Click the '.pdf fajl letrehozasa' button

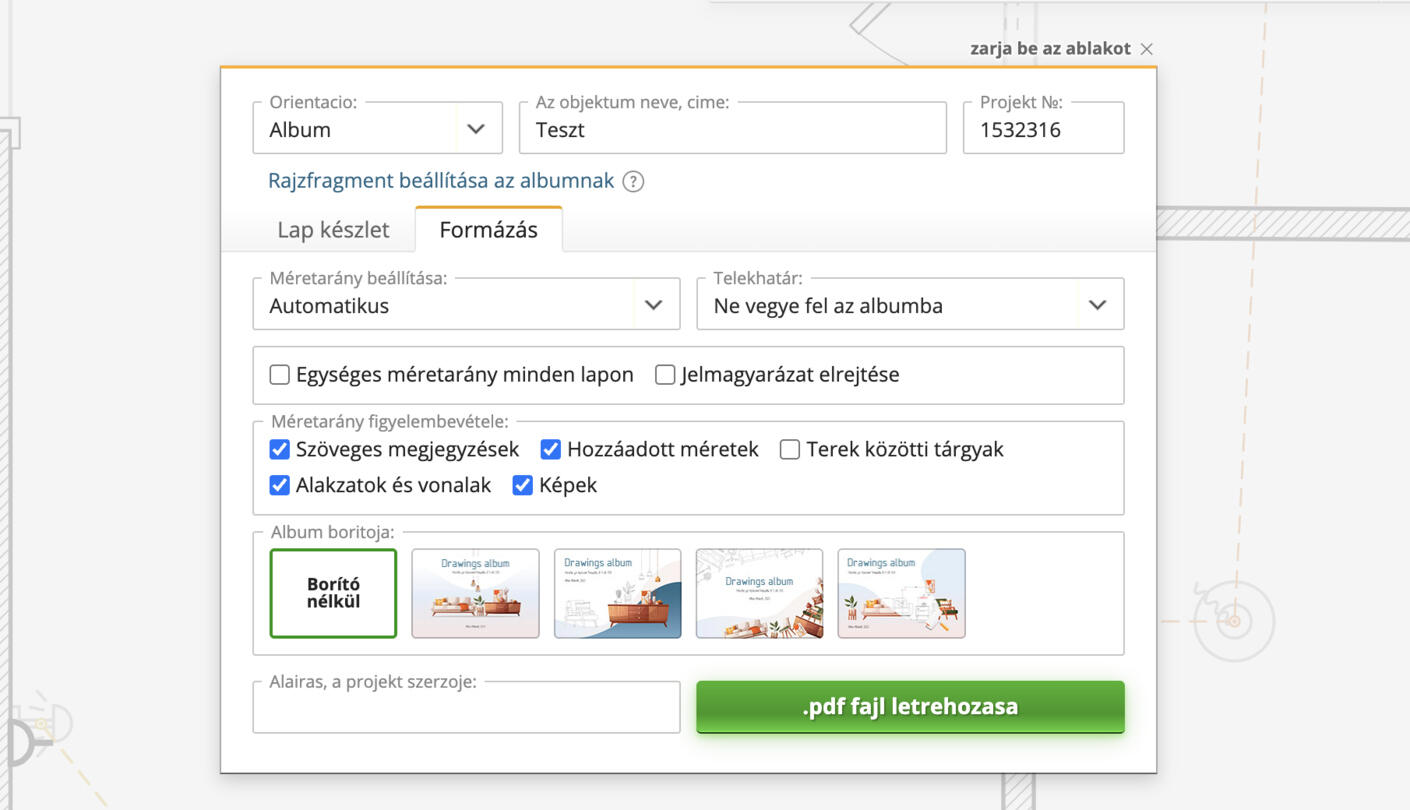[910, 707]
